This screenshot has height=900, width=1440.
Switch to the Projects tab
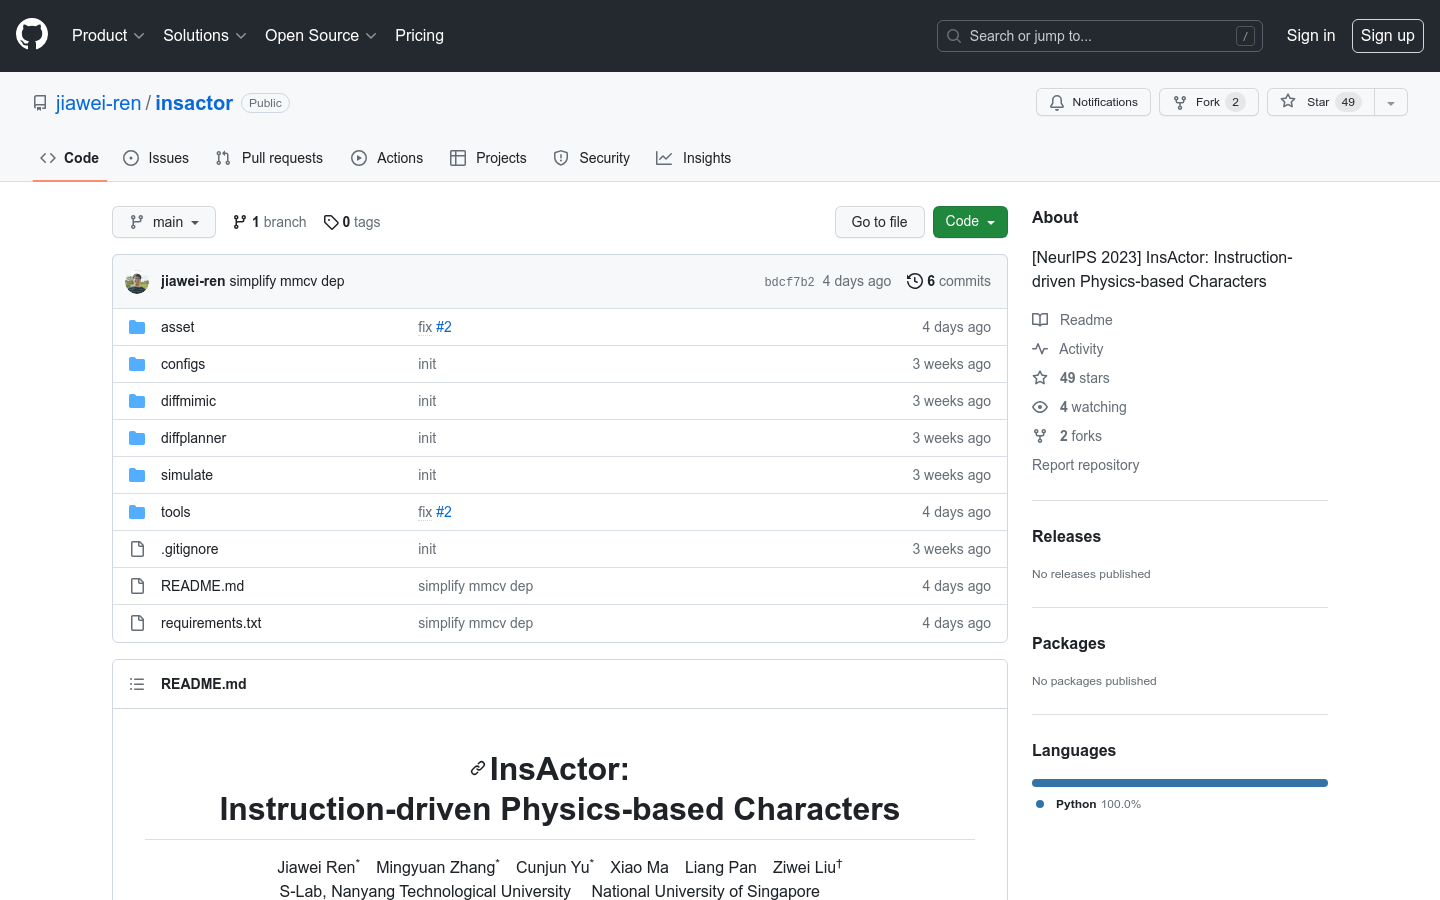[x=488, y=158]
